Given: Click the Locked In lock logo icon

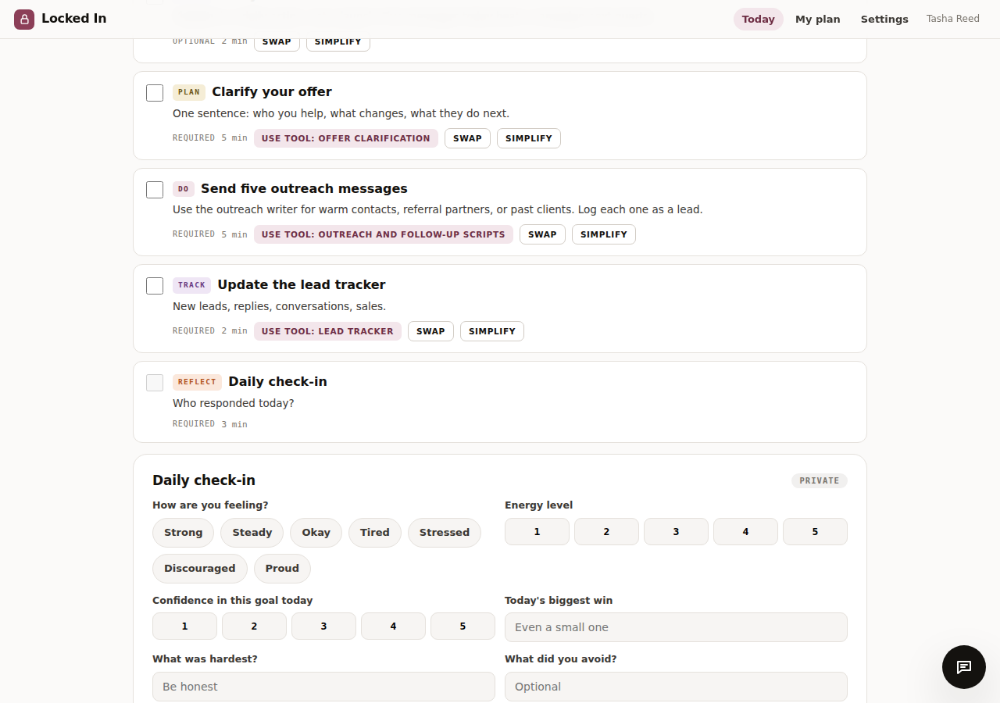Looking at the screenshot, I should click(24, 19).
